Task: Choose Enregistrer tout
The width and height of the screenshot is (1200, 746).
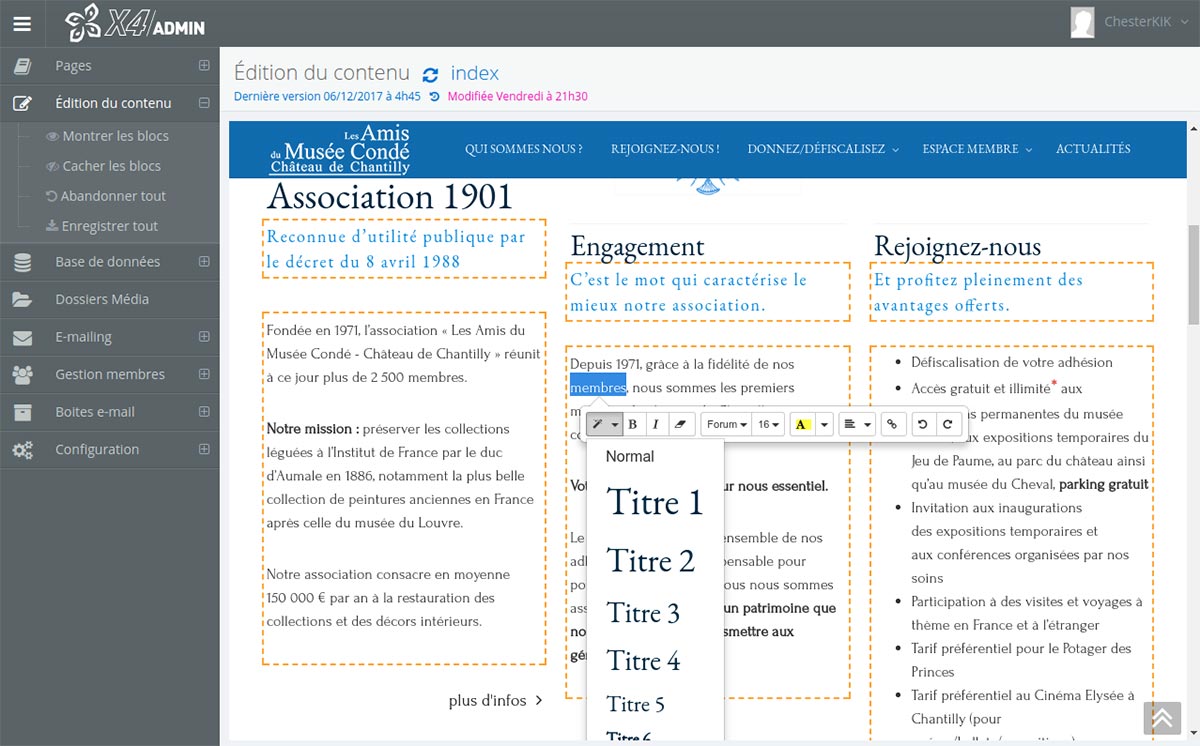Action: tap(109, 226)
